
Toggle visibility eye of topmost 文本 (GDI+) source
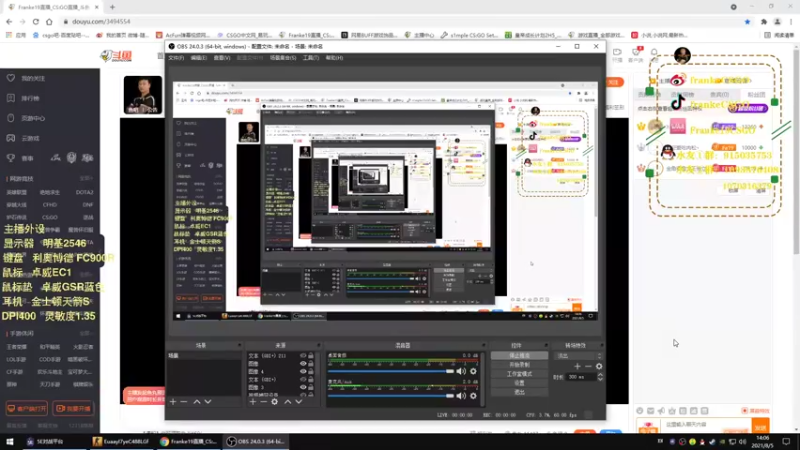coord(303,356)
